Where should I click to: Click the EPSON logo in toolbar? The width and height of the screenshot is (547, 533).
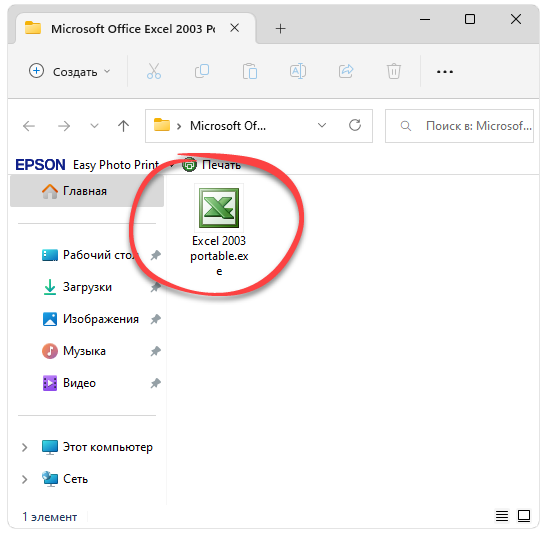(40, 165)
